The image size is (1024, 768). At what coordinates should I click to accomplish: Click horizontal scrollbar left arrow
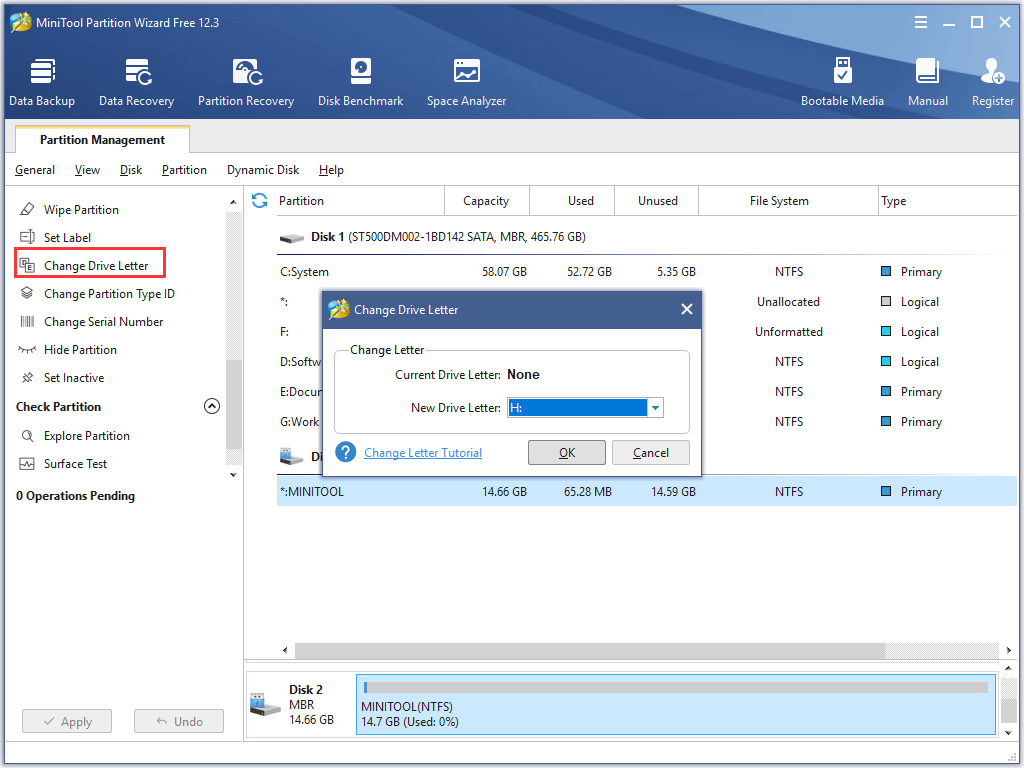click(x=285, y=650)
